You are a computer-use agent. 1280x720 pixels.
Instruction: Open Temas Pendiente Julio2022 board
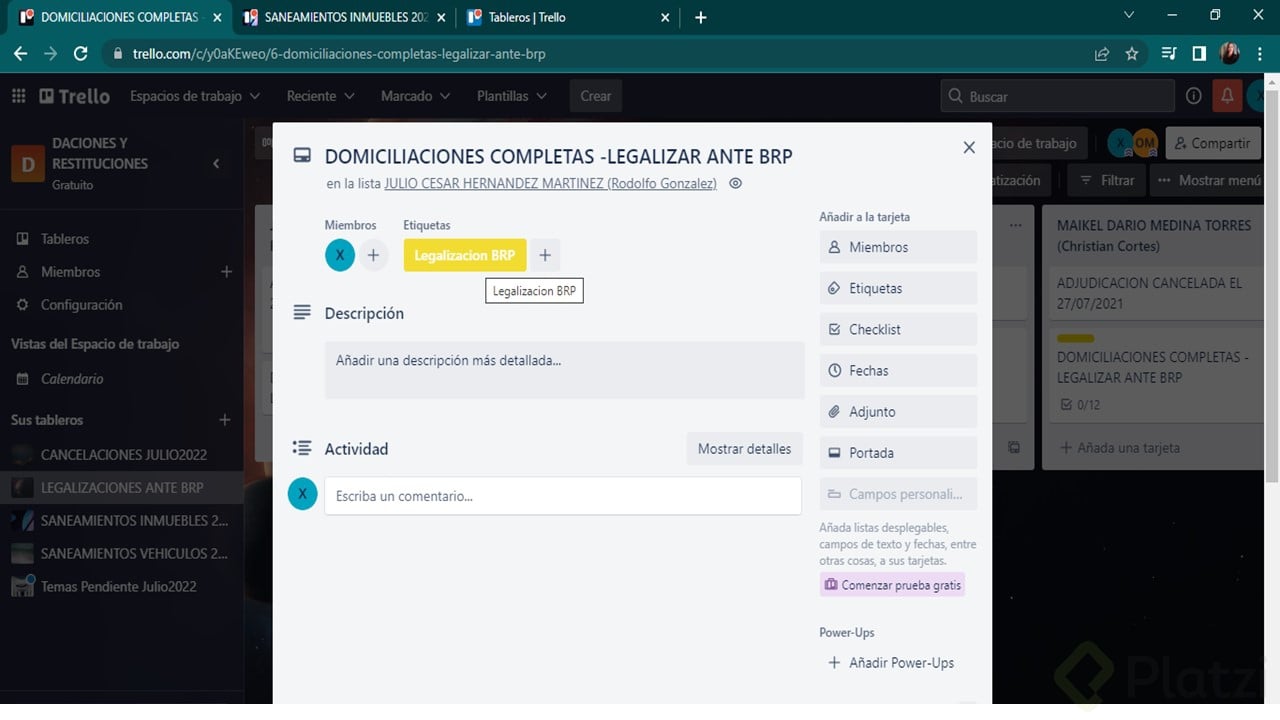(121, 587)
